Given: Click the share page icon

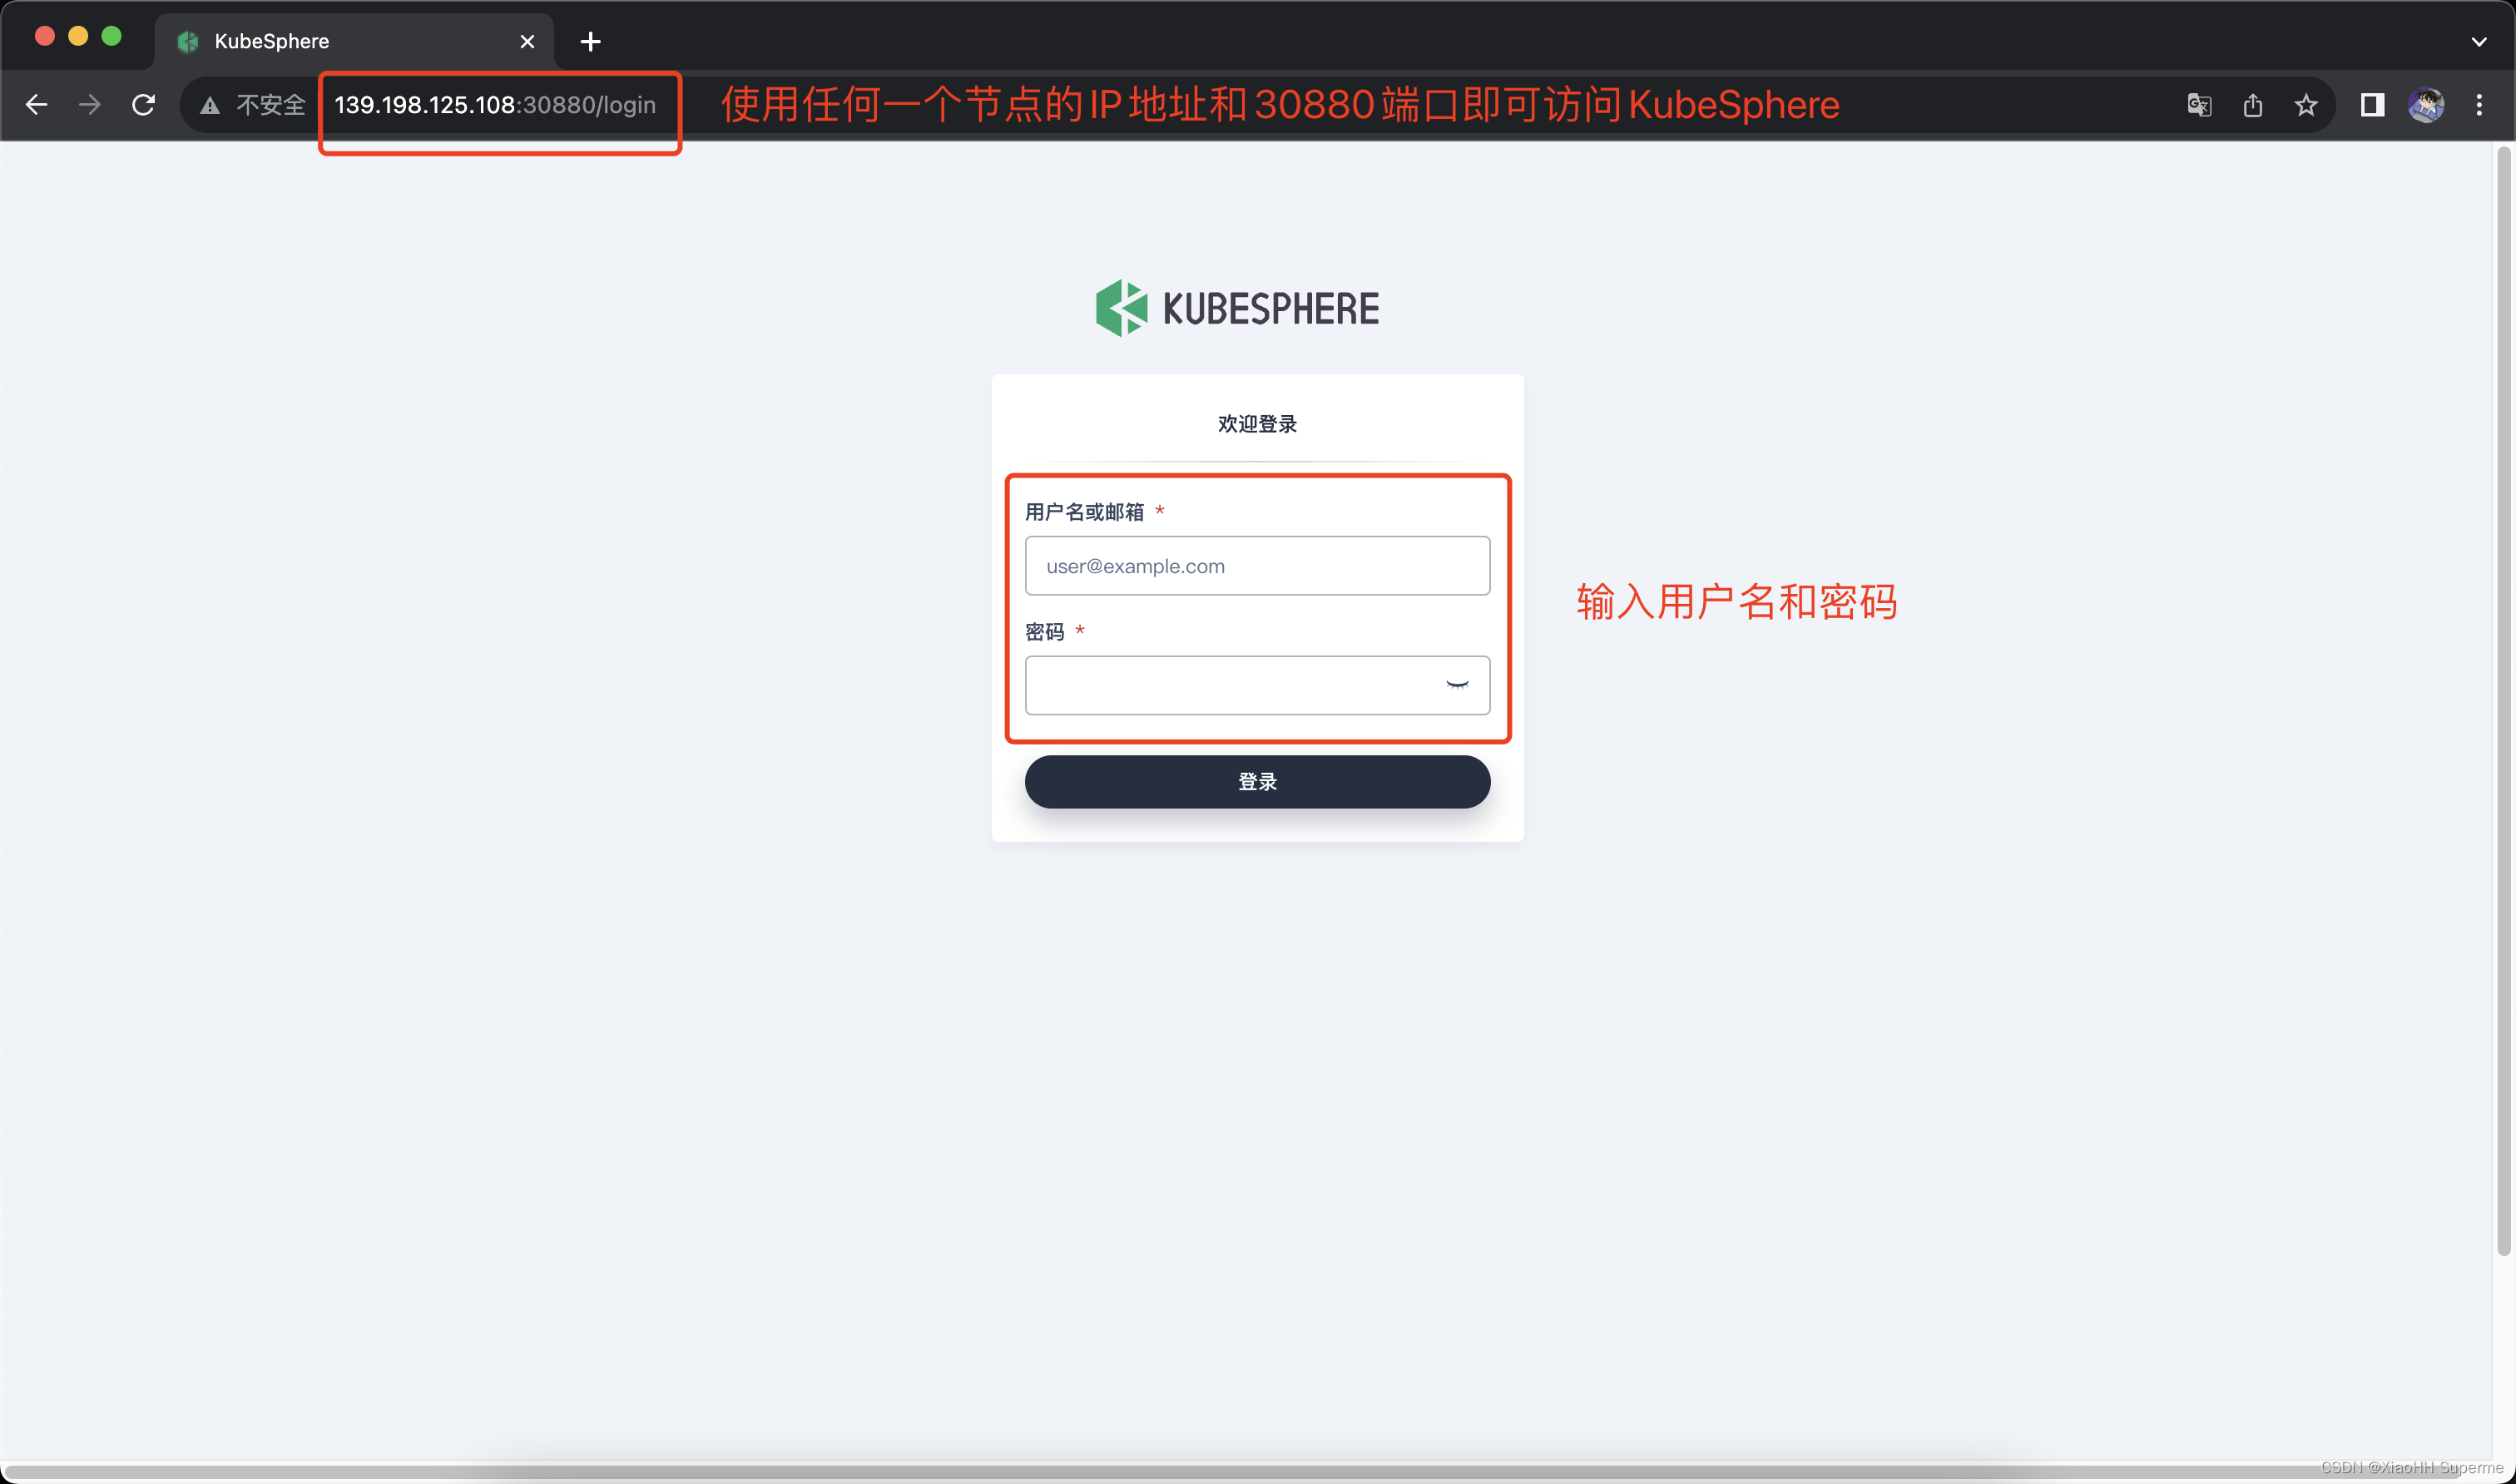Looking at the screenshot, I should [x=2252, y=105].
